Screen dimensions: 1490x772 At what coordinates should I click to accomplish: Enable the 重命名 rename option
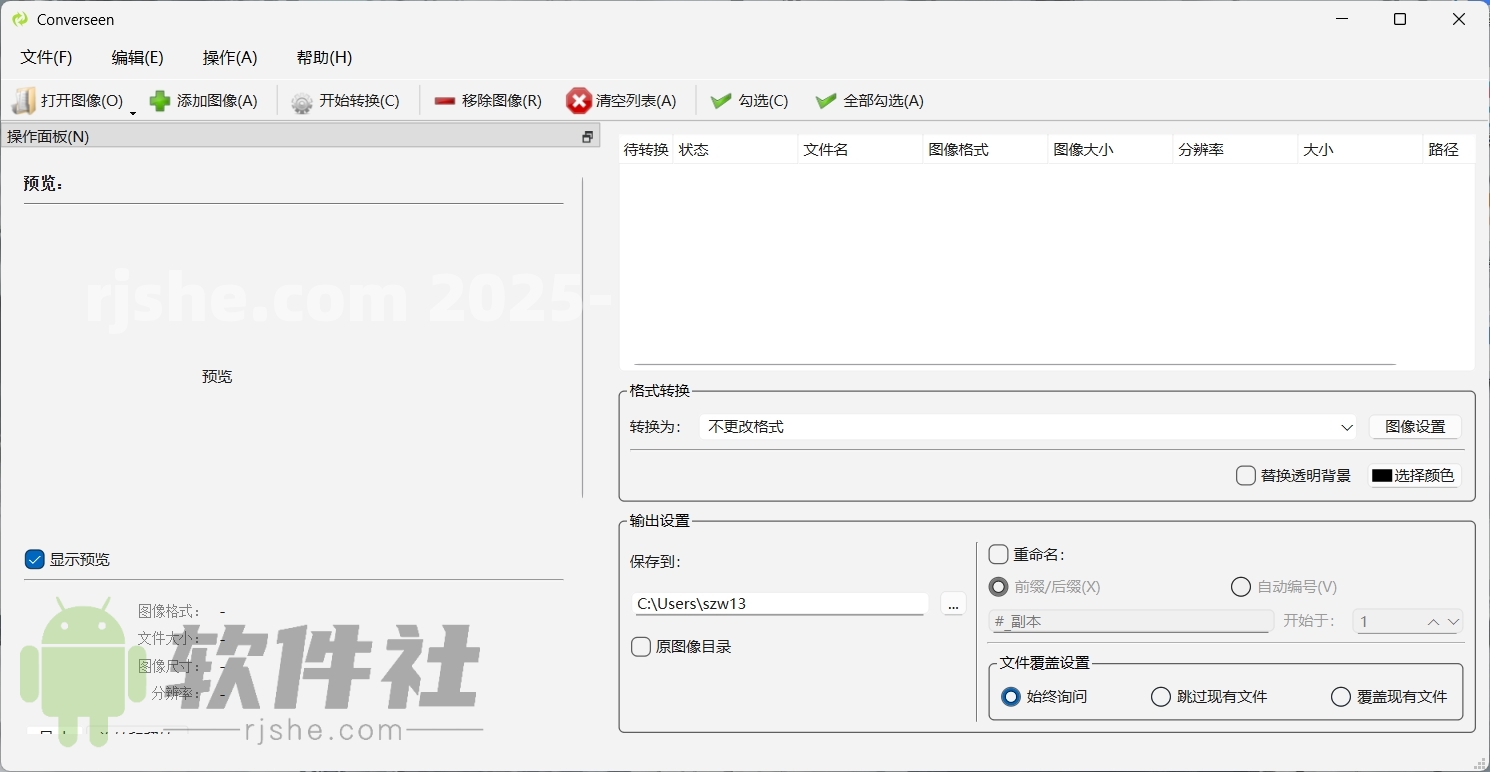pyautogui.click(x=998, y=554)
